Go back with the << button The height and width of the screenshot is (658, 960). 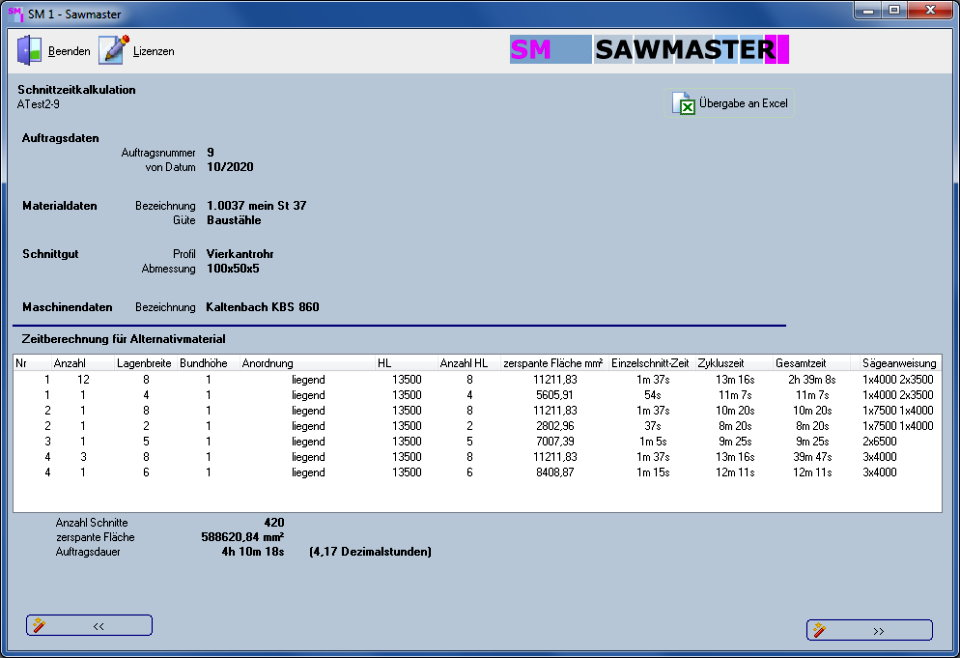[x=89, y=626]
